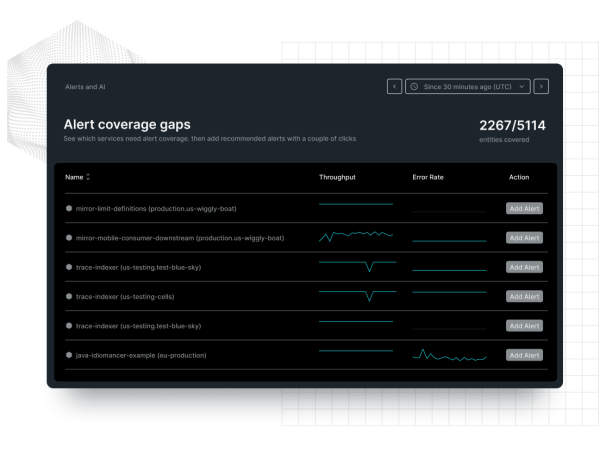Image resolution: width=600 pixels, height=454 pixels.
Task: Click throughput sparkline for mirror-mobile-consumer-downstream
Action: coord(356,237)
